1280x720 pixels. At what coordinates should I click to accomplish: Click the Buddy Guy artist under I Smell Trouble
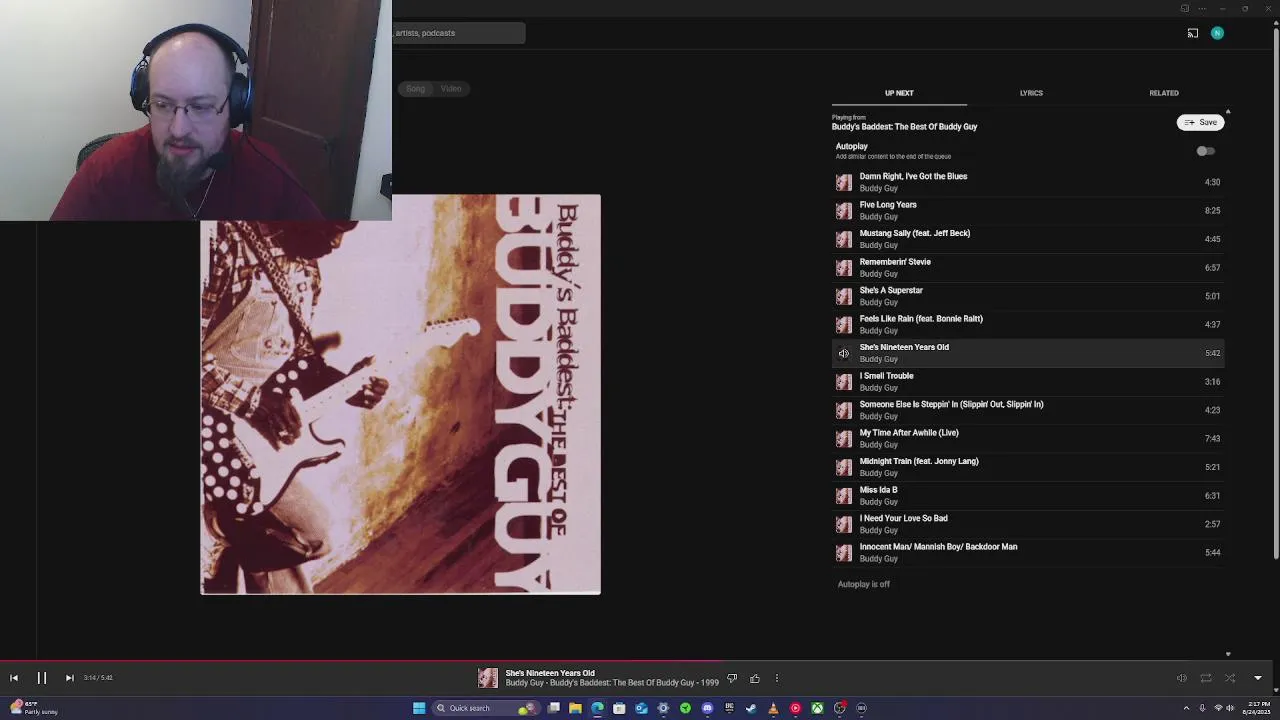pos(878,388)
